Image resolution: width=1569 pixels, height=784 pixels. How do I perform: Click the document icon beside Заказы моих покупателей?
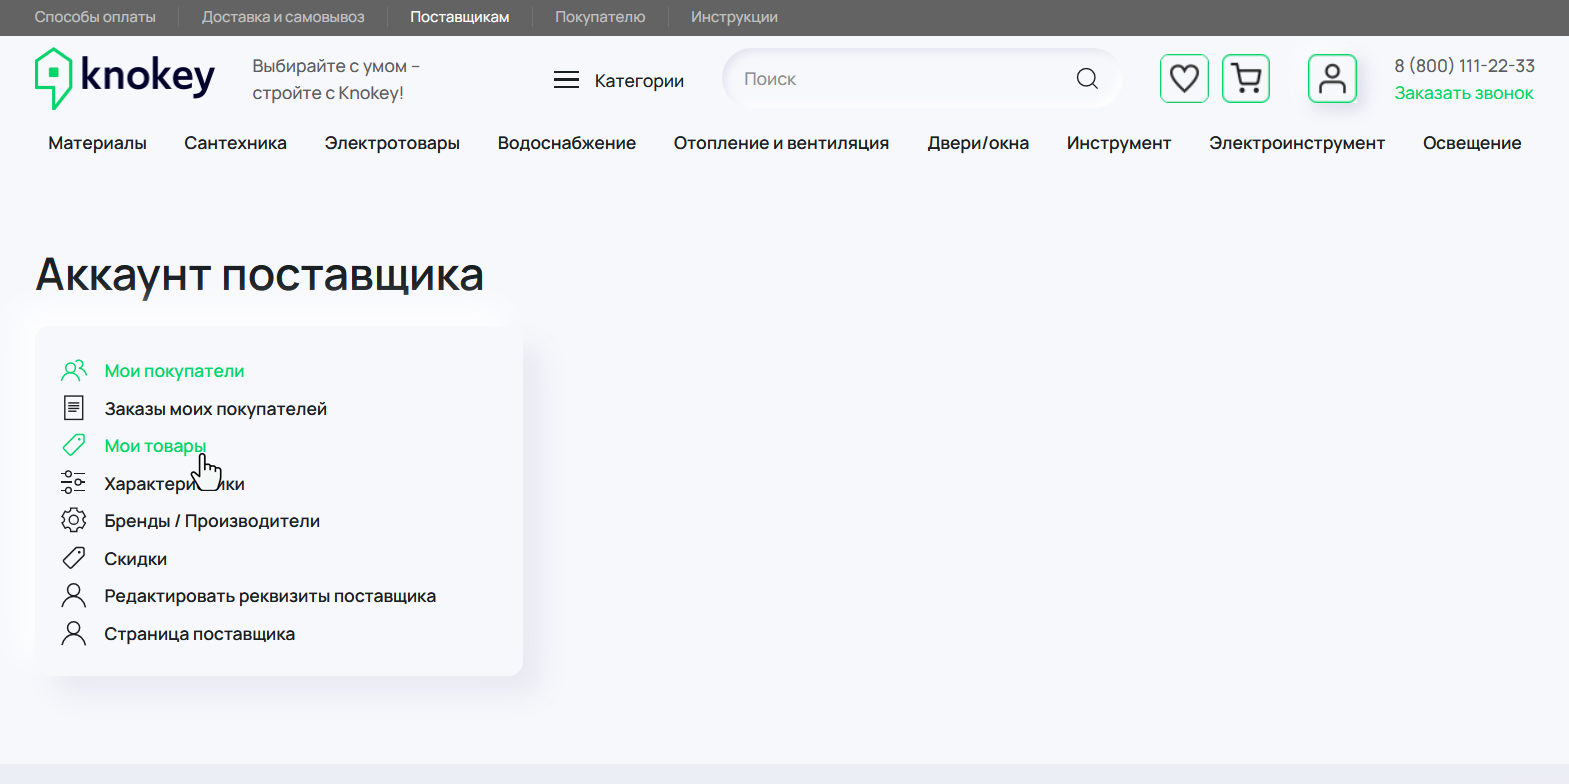click(x=74, y=408)
